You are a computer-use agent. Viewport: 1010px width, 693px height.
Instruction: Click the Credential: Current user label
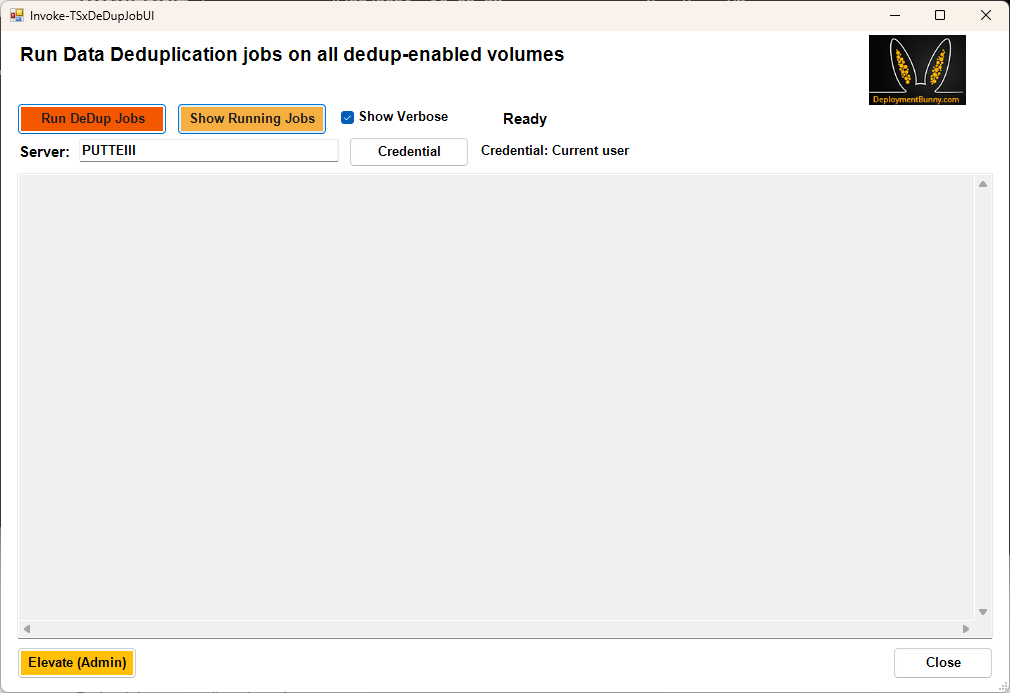(555, 151)
